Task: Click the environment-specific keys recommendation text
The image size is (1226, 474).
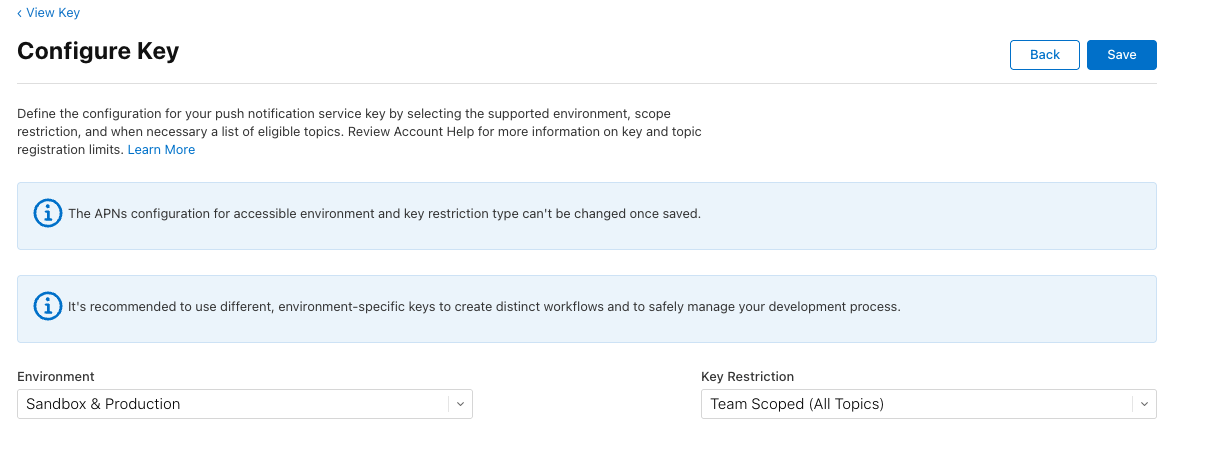Action: [484, 307]
